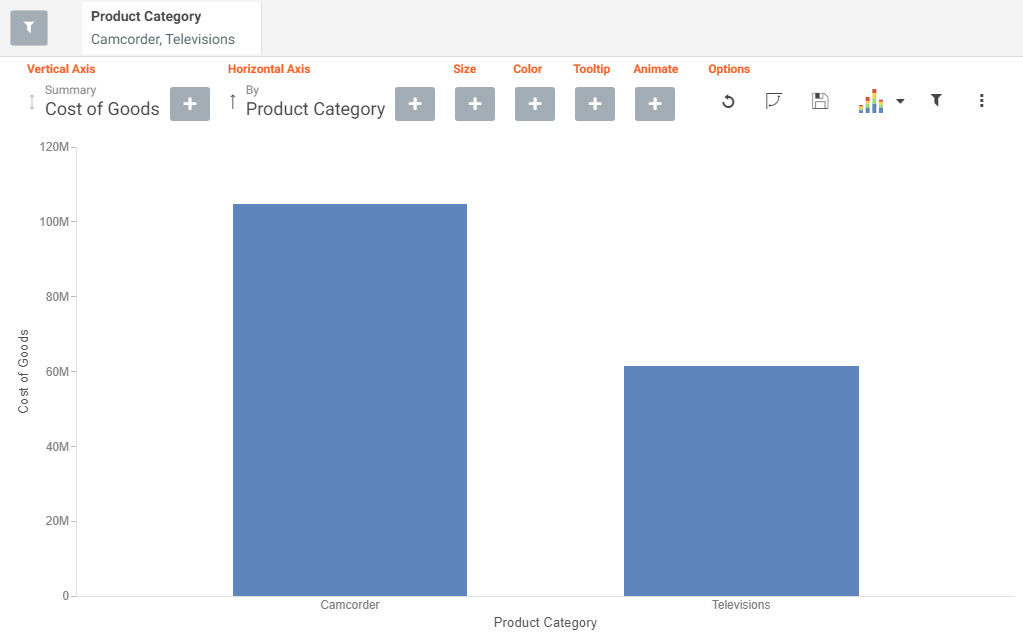Add a field to the Horizontal Axis
The width and height of the screenshot is (1023, 635).
(x=414, y=103)
